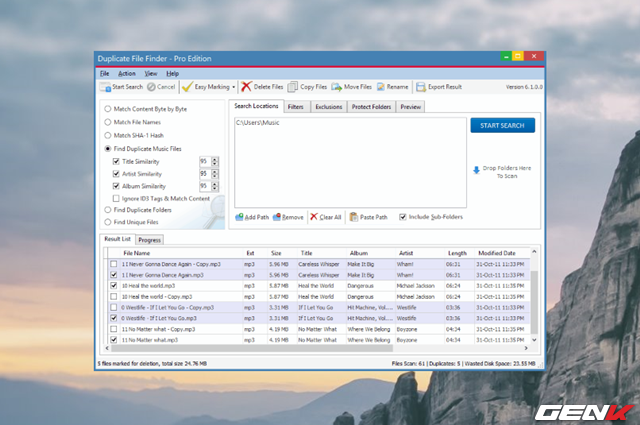Enable Ignore ID3 Tags & Match Content

coord(116,198)
